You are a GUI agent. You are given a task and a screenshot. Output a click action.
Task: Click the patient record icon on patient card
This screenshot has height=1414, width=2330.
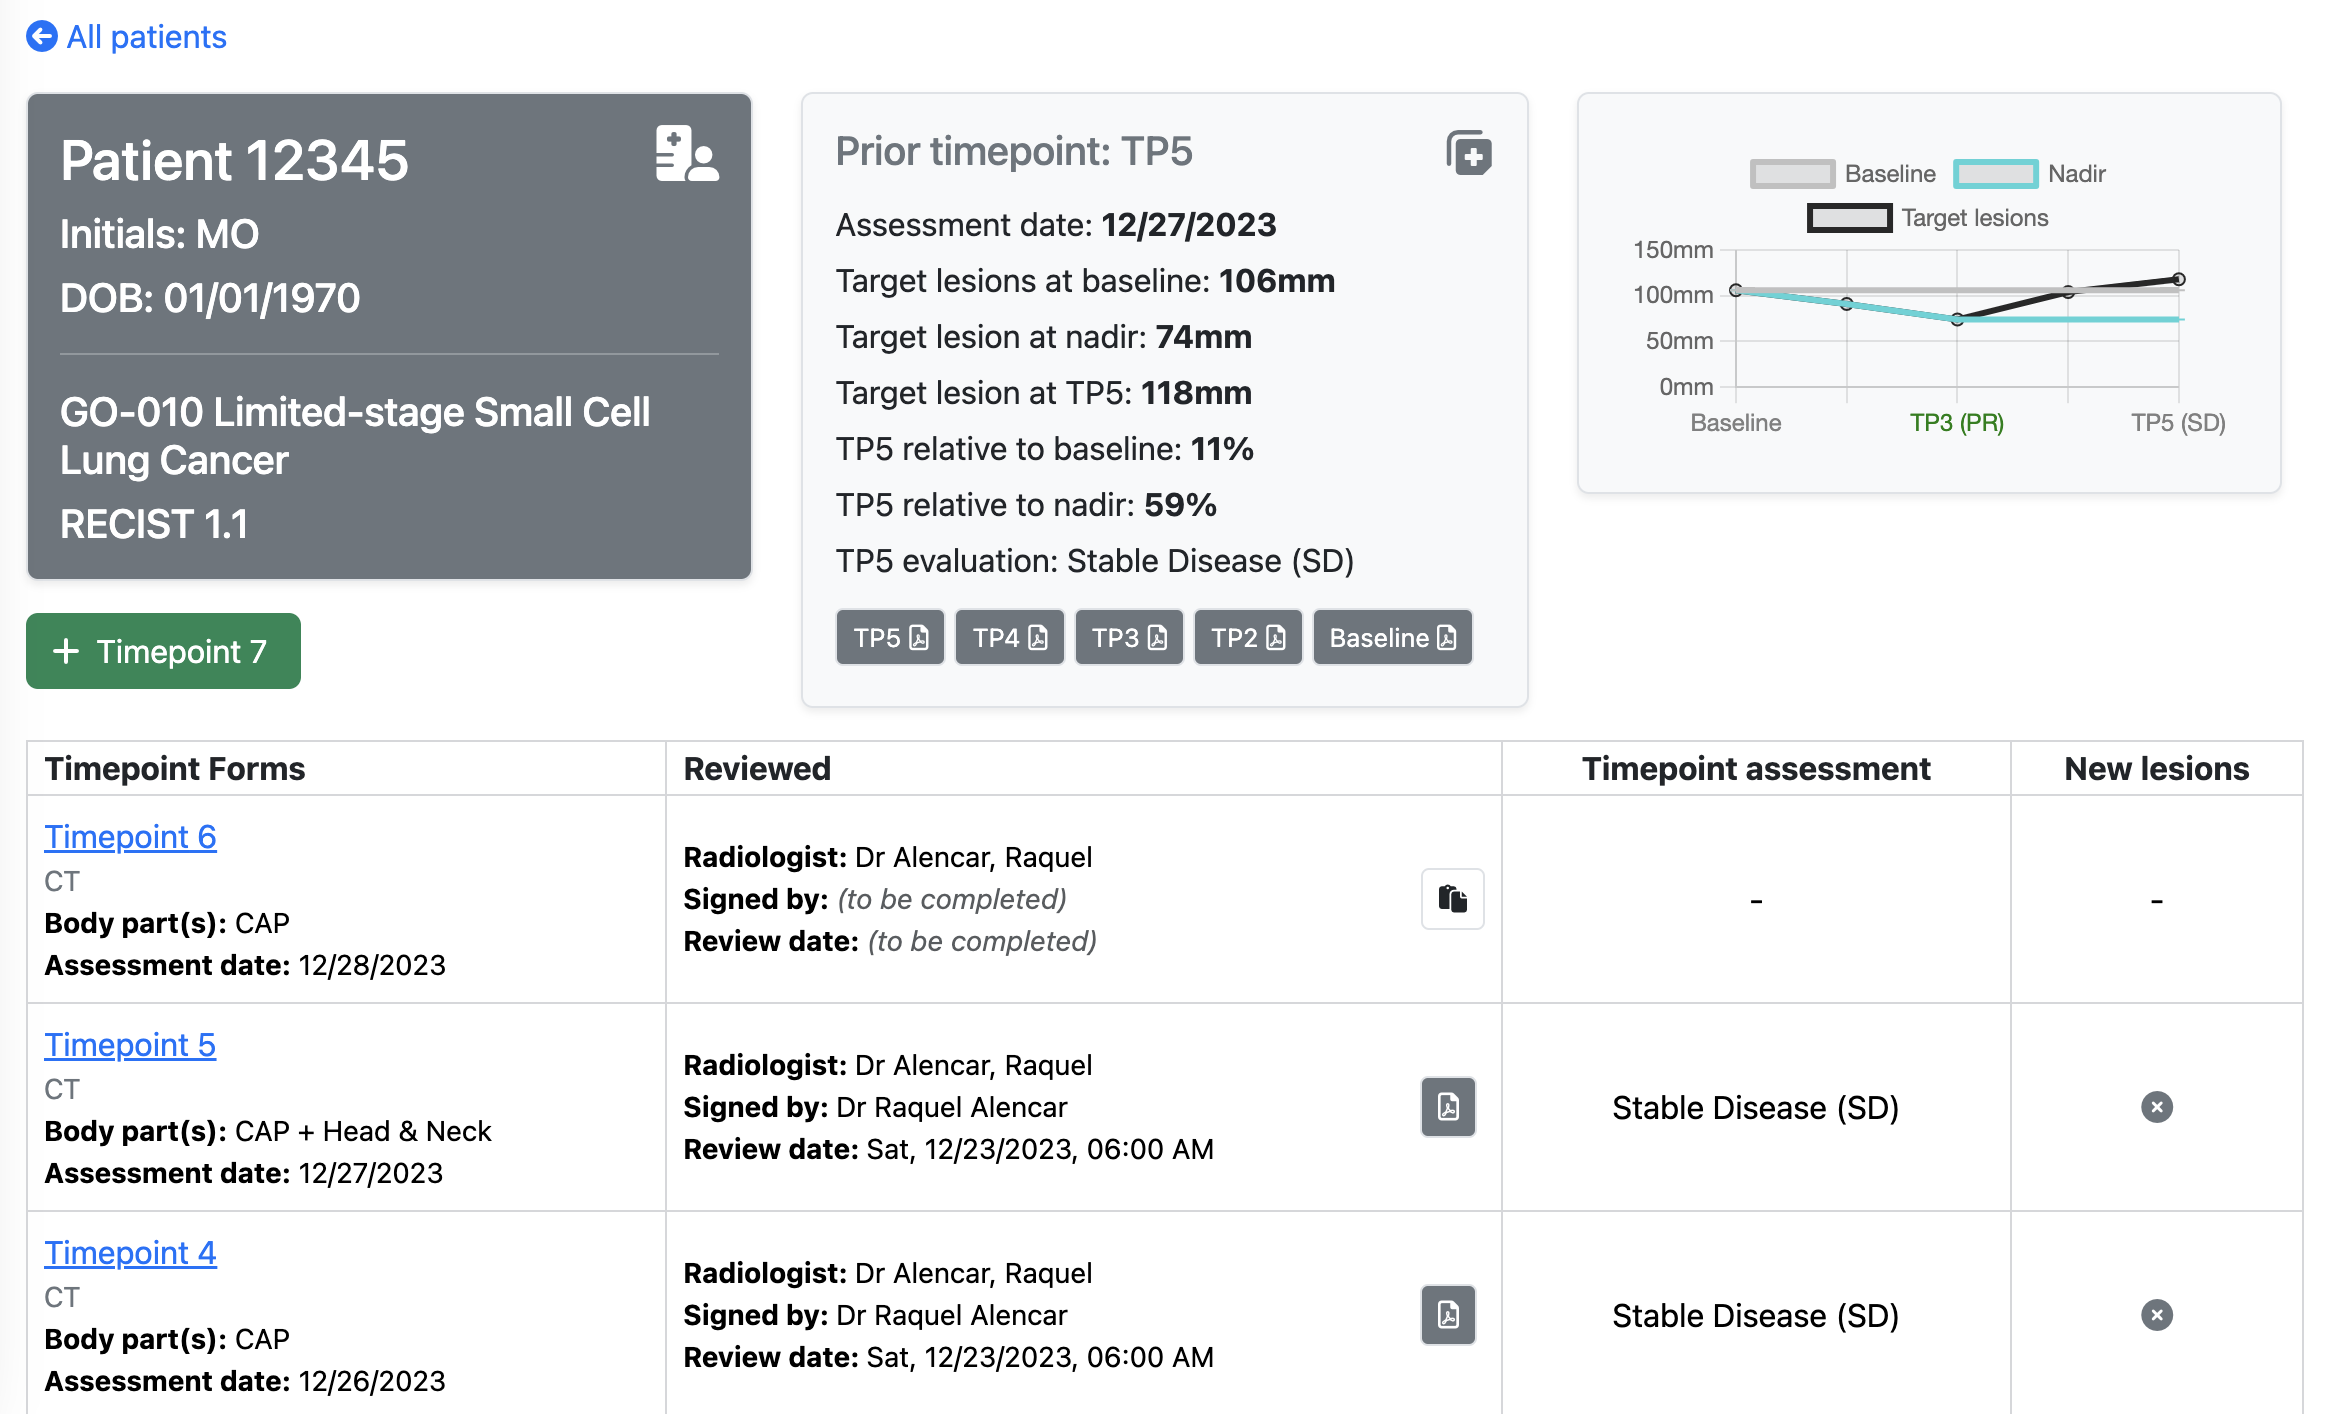pyautogui.click(x=686, y=154)
